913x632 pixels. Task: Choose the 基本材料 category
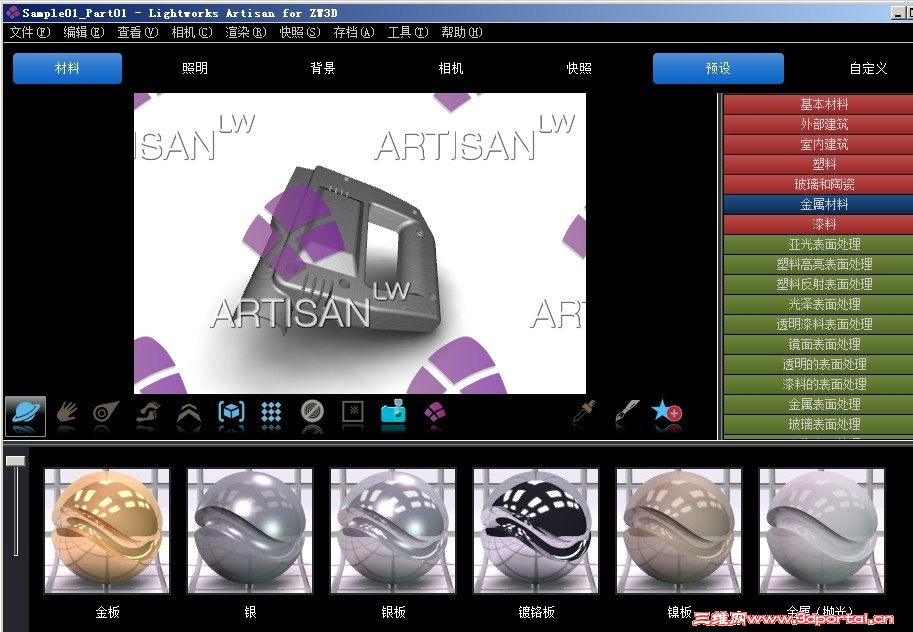tap(818, 104)
